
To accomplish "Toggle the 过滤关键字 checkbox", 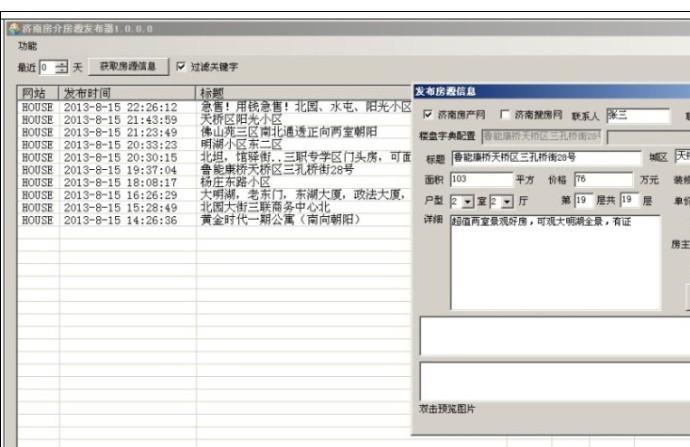I will [x=180, y=66].
